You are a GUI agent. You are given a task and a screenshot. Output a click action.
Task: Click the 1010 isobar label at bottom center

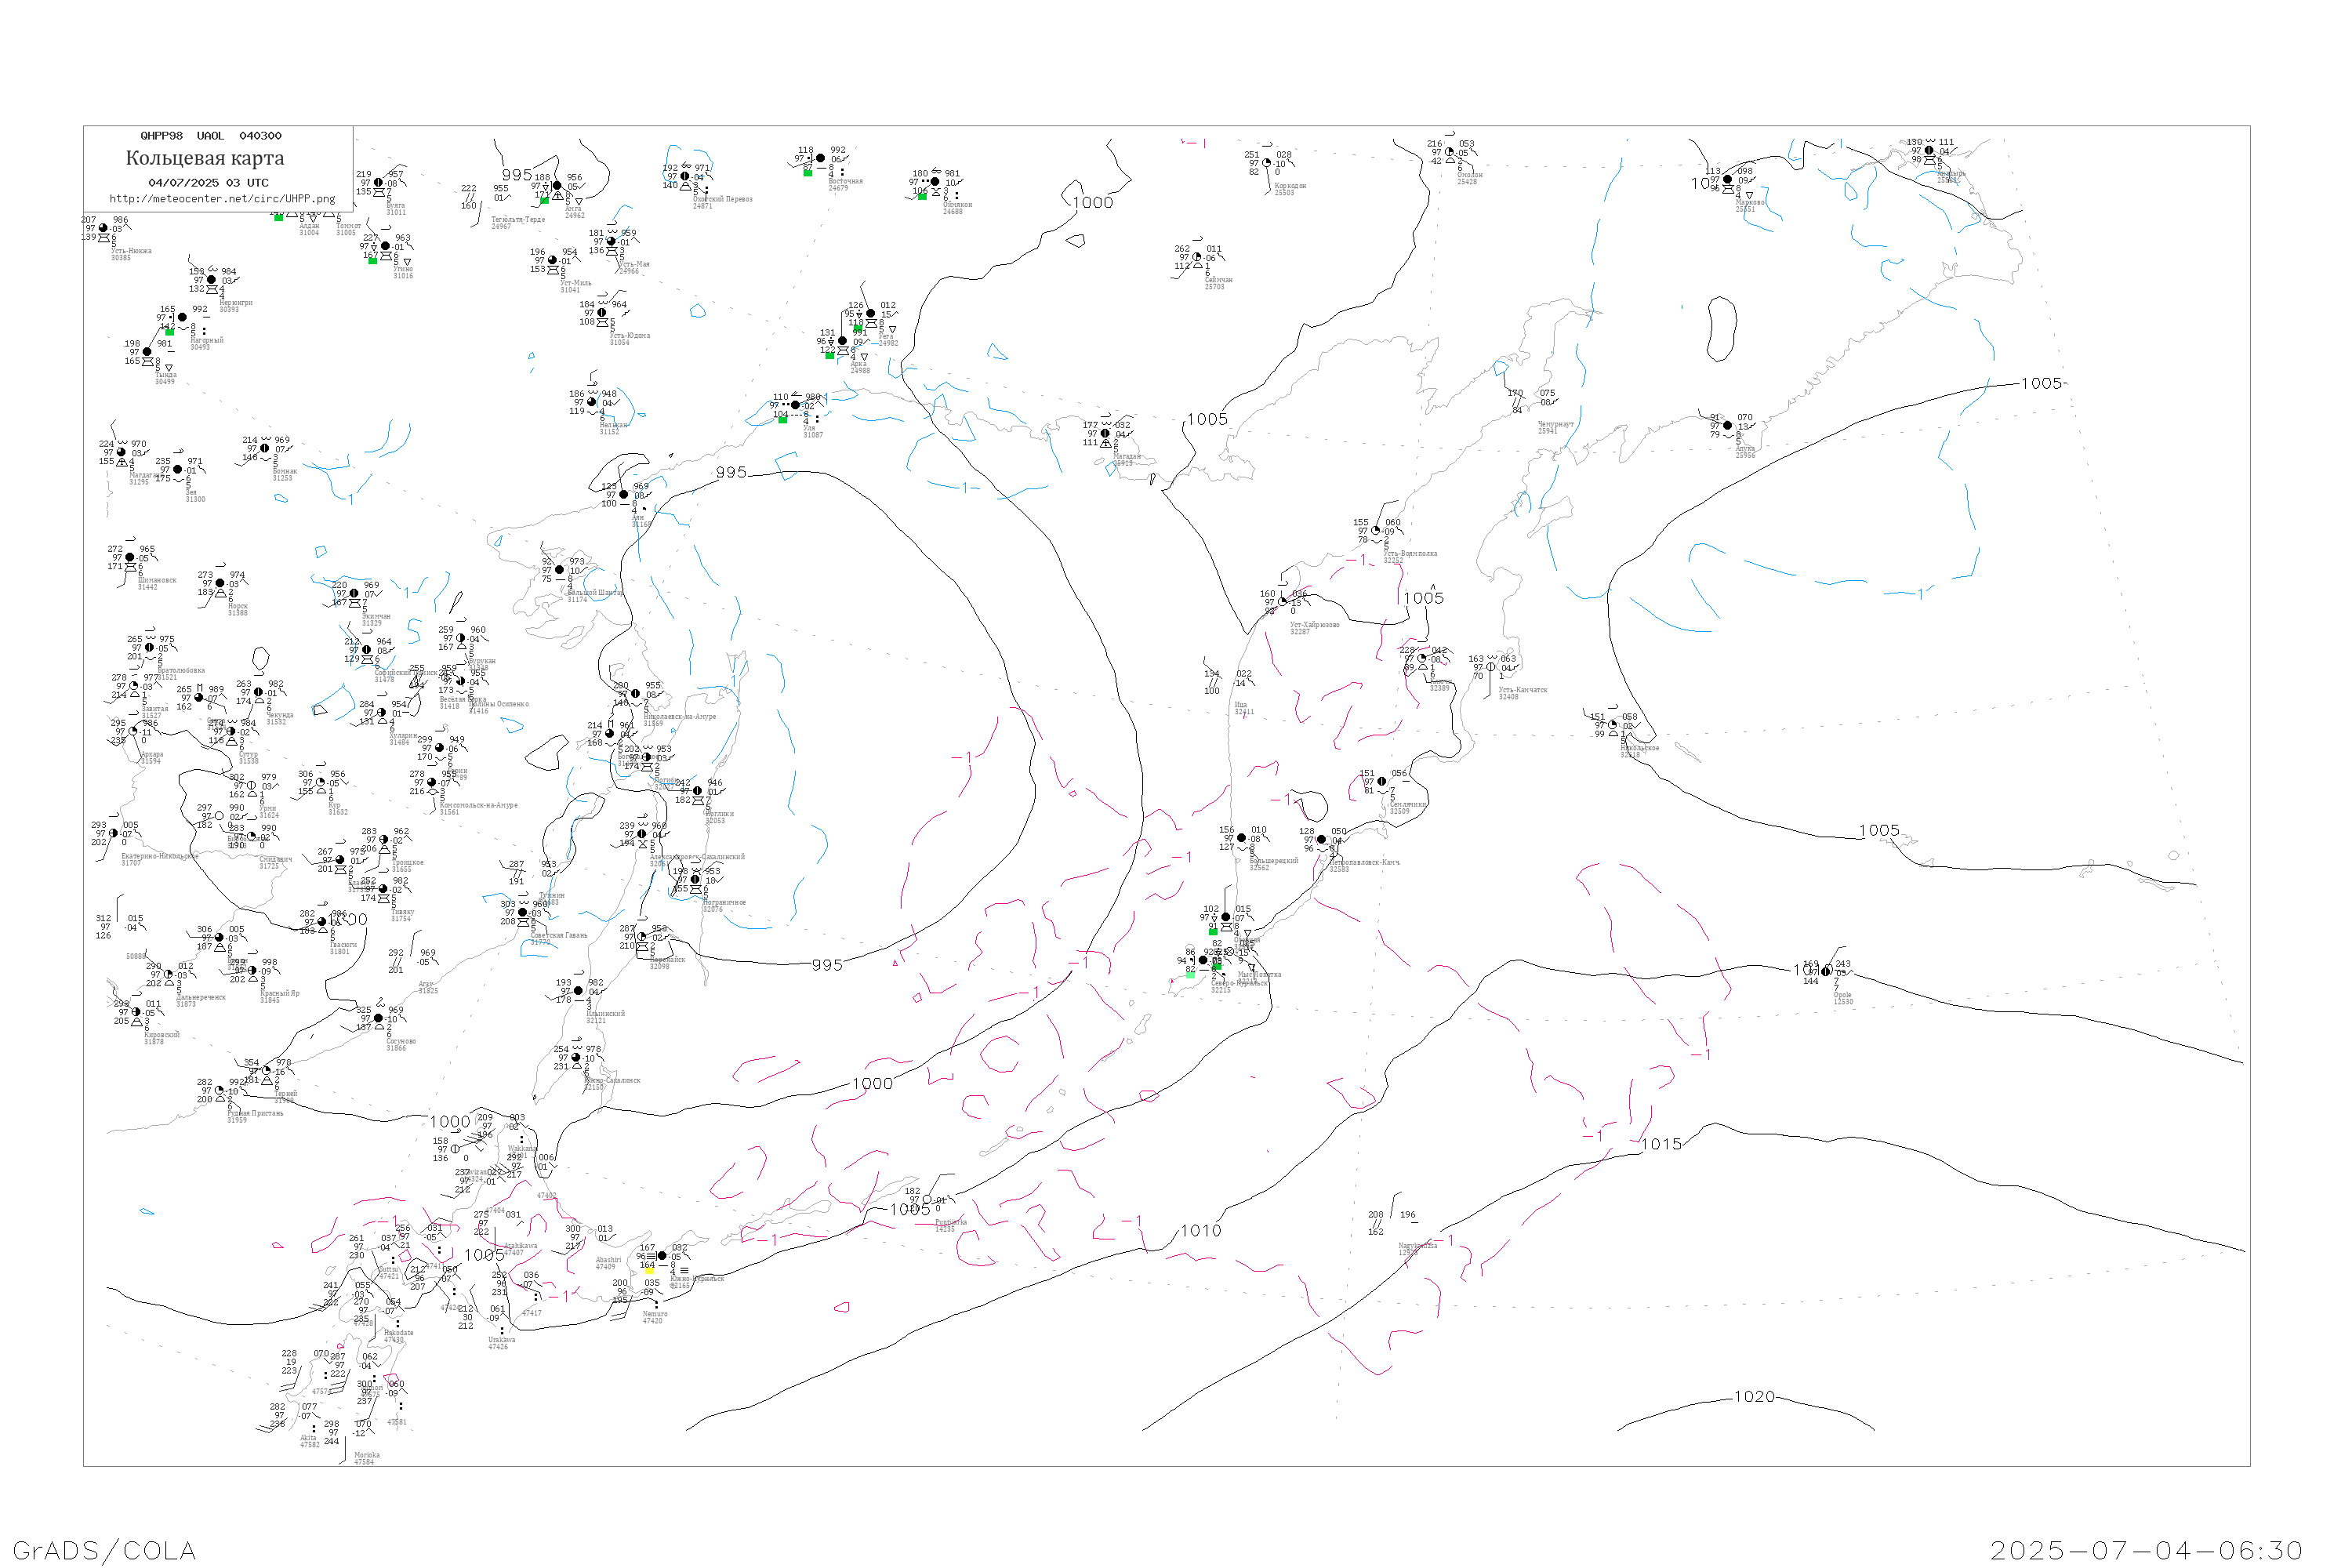point(1200,1231)
